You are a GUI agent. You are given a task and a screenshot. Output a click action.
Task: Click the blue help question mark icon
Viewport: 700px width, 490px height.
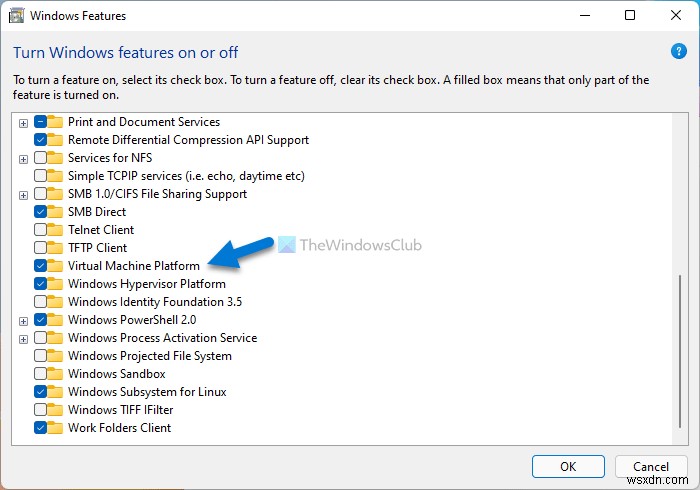pos(679,50)
